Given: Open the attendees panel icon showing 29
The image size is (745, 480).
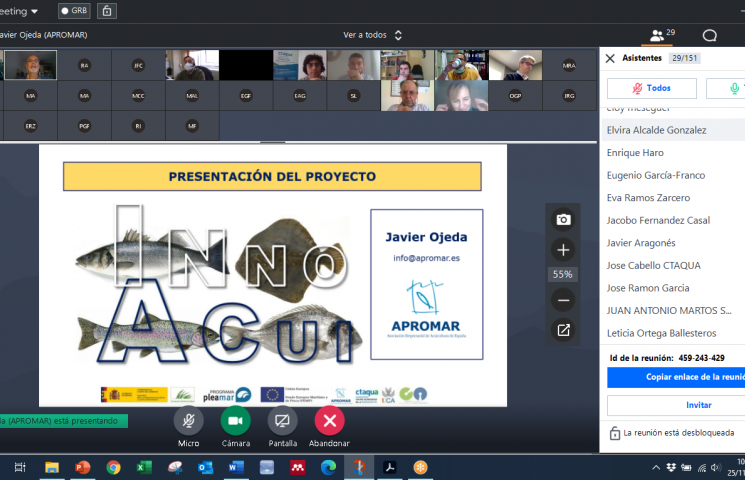Looking at the screenshot, I should coord(662,35).
